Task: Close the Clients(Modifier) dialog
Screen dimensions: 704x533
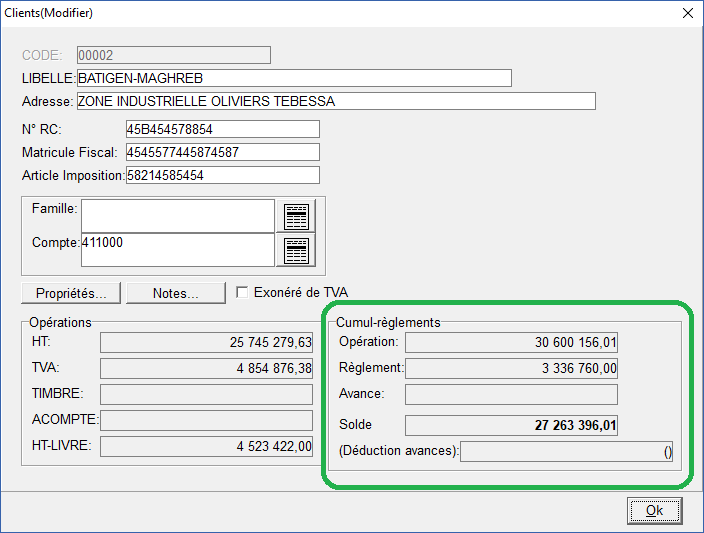Action: pyautogui.click(x=688, y=13)
